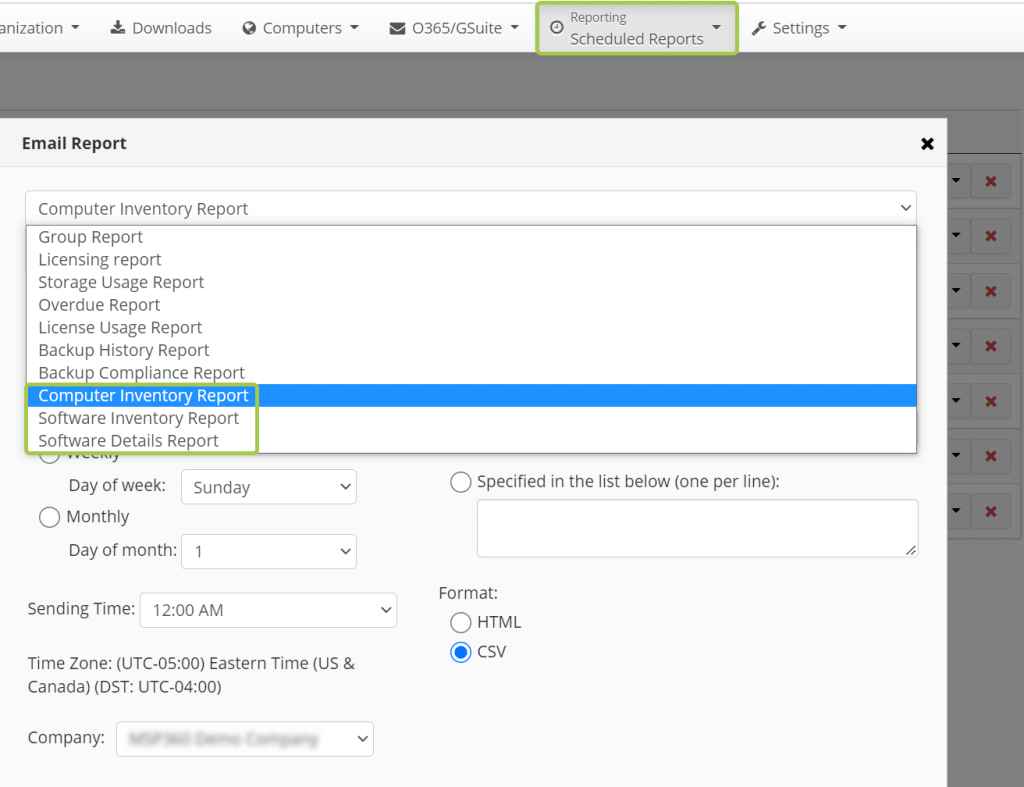Select CSV format radio button
1024x787 pixels.
pyautogui.click(x=461, y=652)
